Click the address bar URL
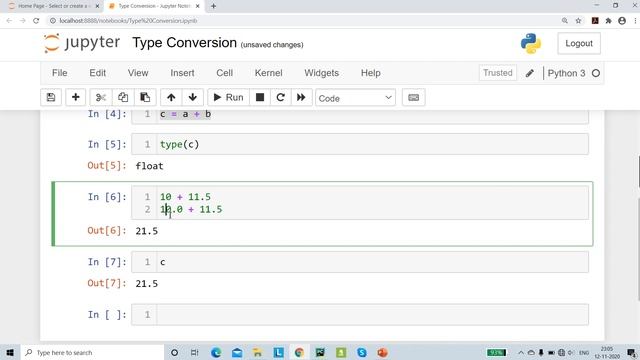The image size is (640, 360). 128,20
